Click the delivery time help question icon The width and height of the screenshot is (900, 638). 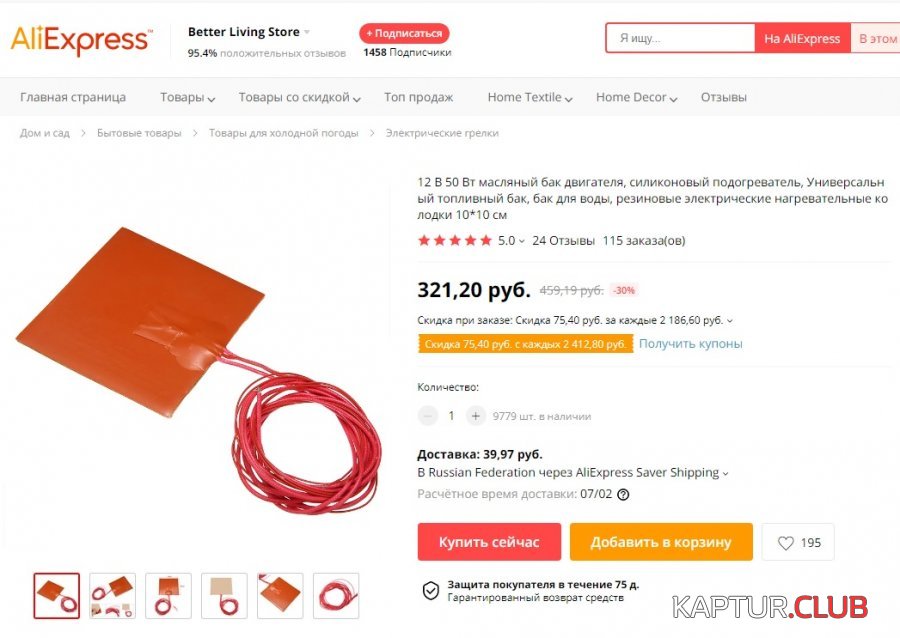click(623, 495)
